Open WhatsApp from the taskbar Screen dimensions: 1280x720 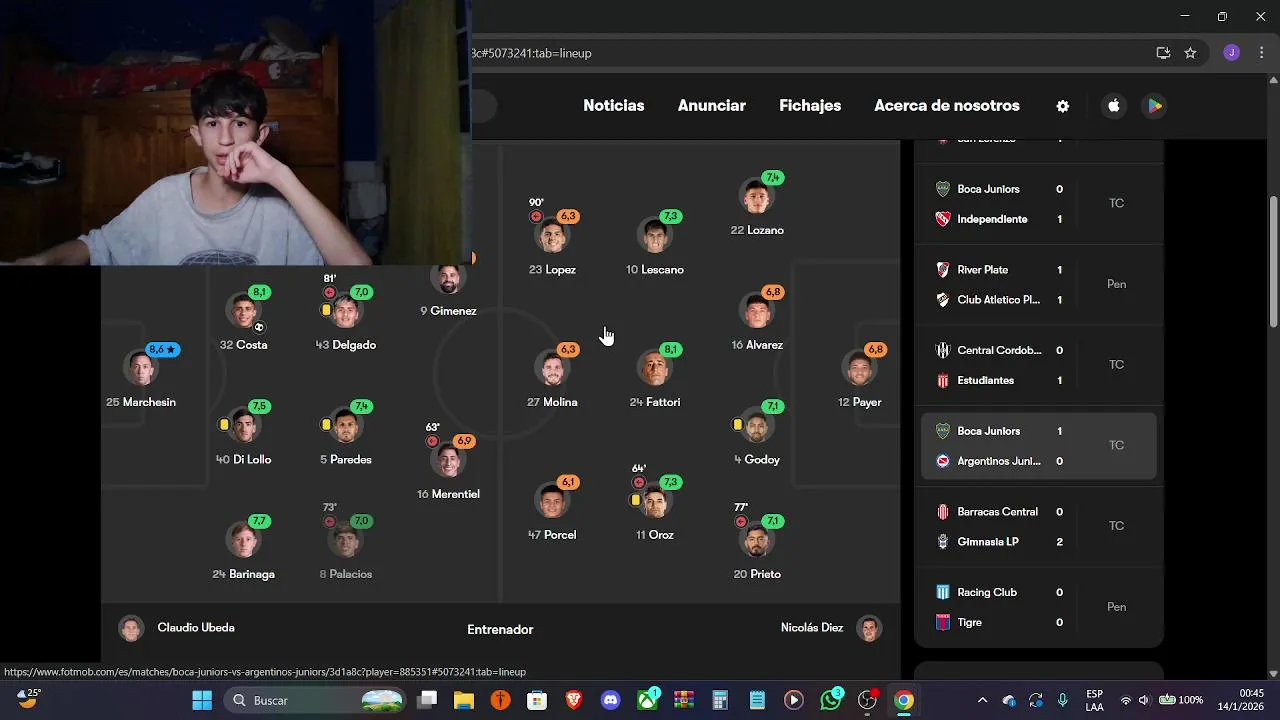[x=830, y=700]
